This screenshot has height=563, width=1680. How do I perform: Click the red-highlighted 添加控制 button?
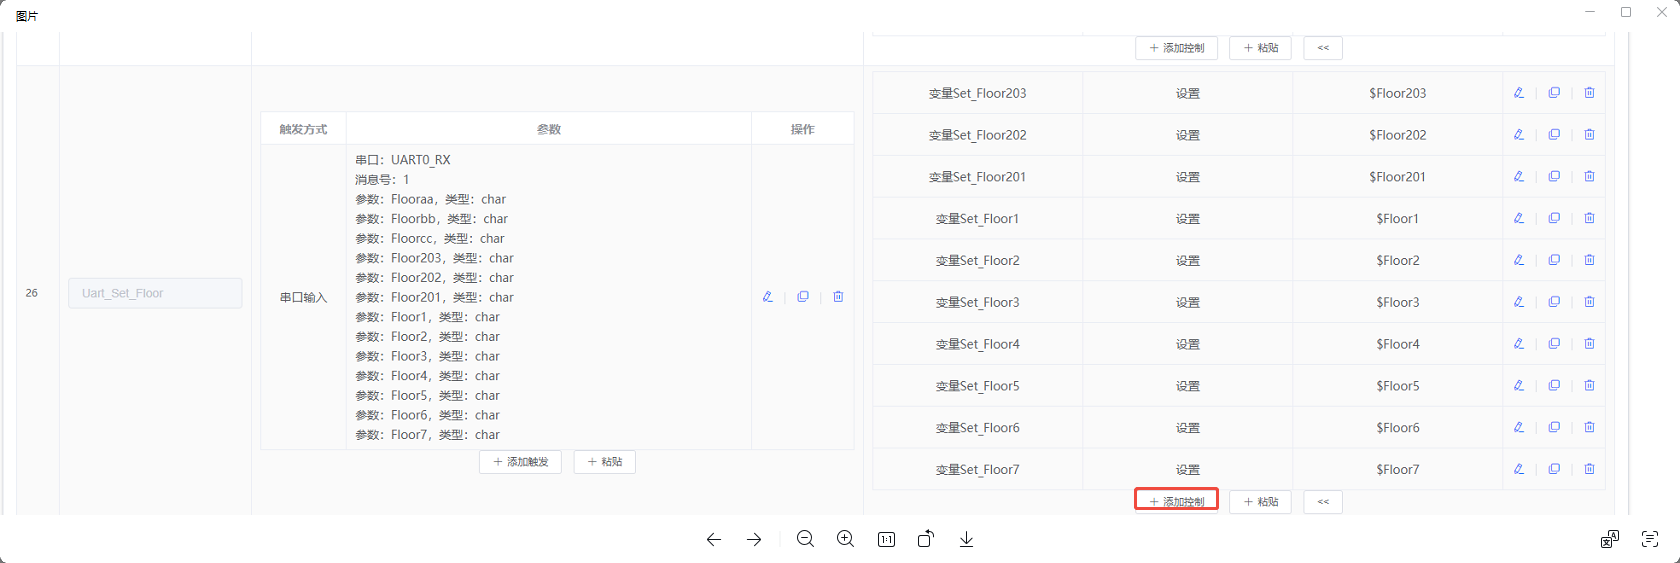click(1176, 501)
